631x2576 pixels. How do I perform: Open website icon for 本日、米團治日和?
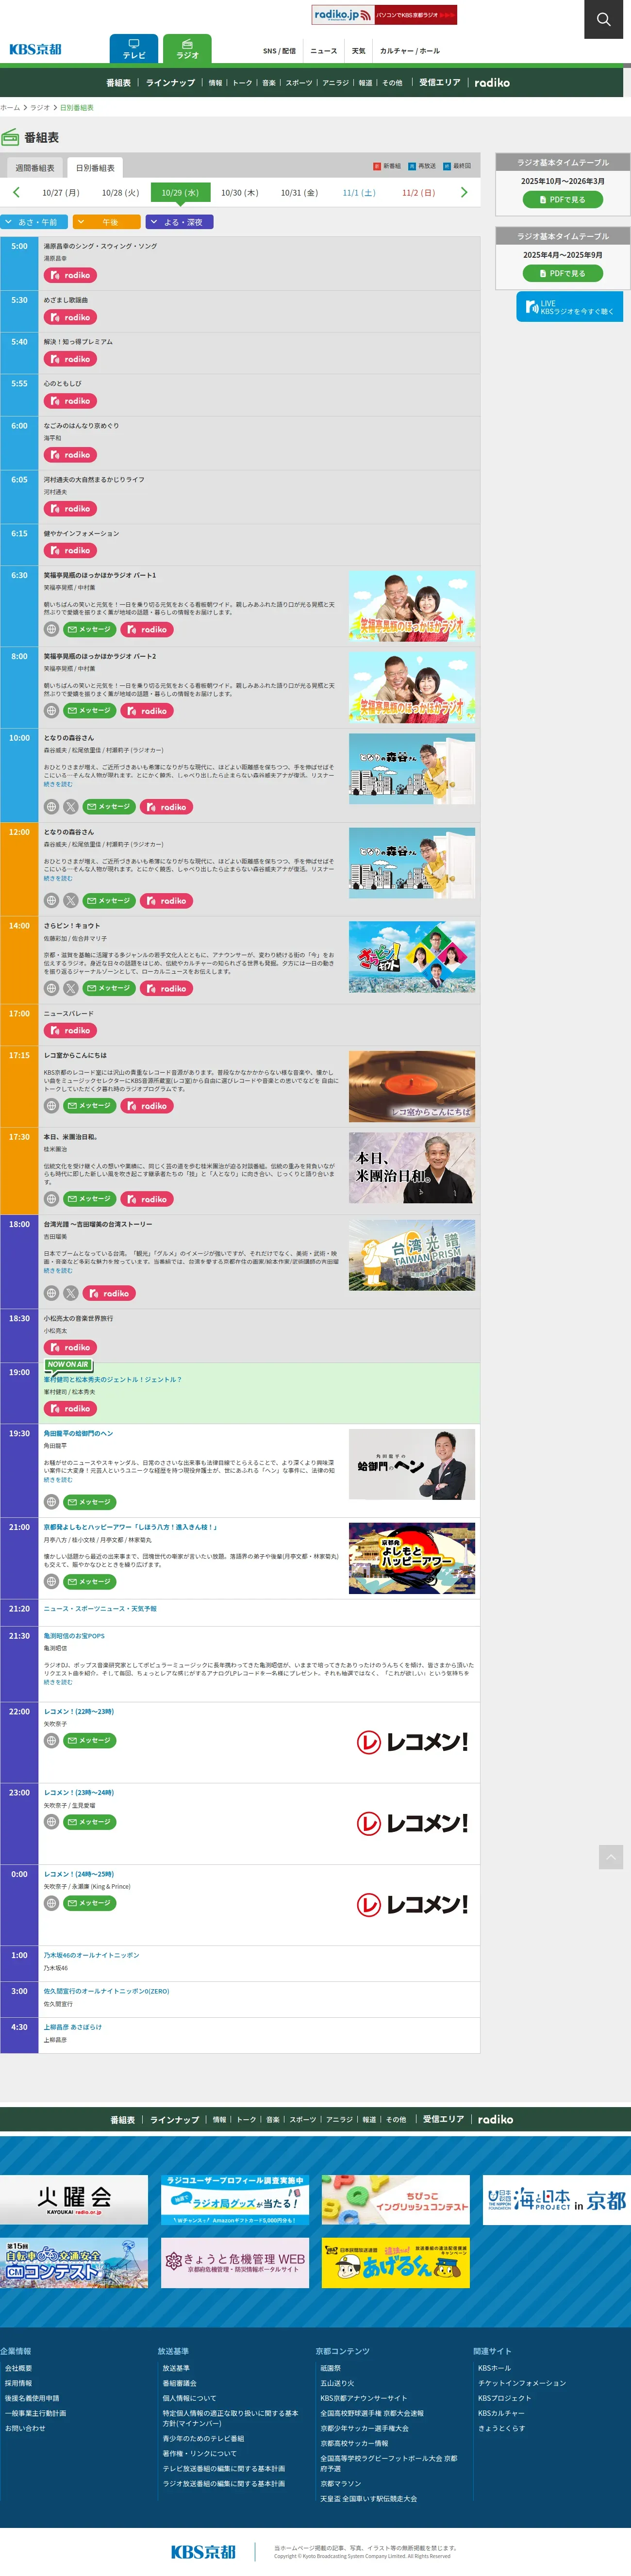click(x=51, y=1199)
